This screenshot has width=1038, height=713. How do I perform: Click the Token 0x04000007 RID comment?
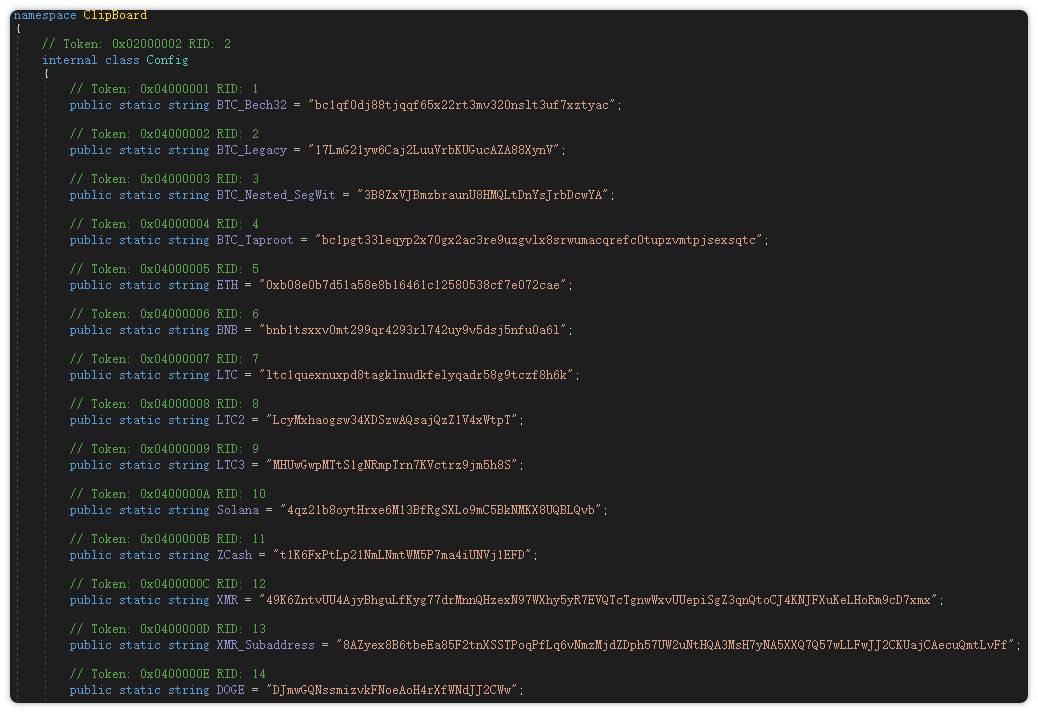[x=164, y=359]
